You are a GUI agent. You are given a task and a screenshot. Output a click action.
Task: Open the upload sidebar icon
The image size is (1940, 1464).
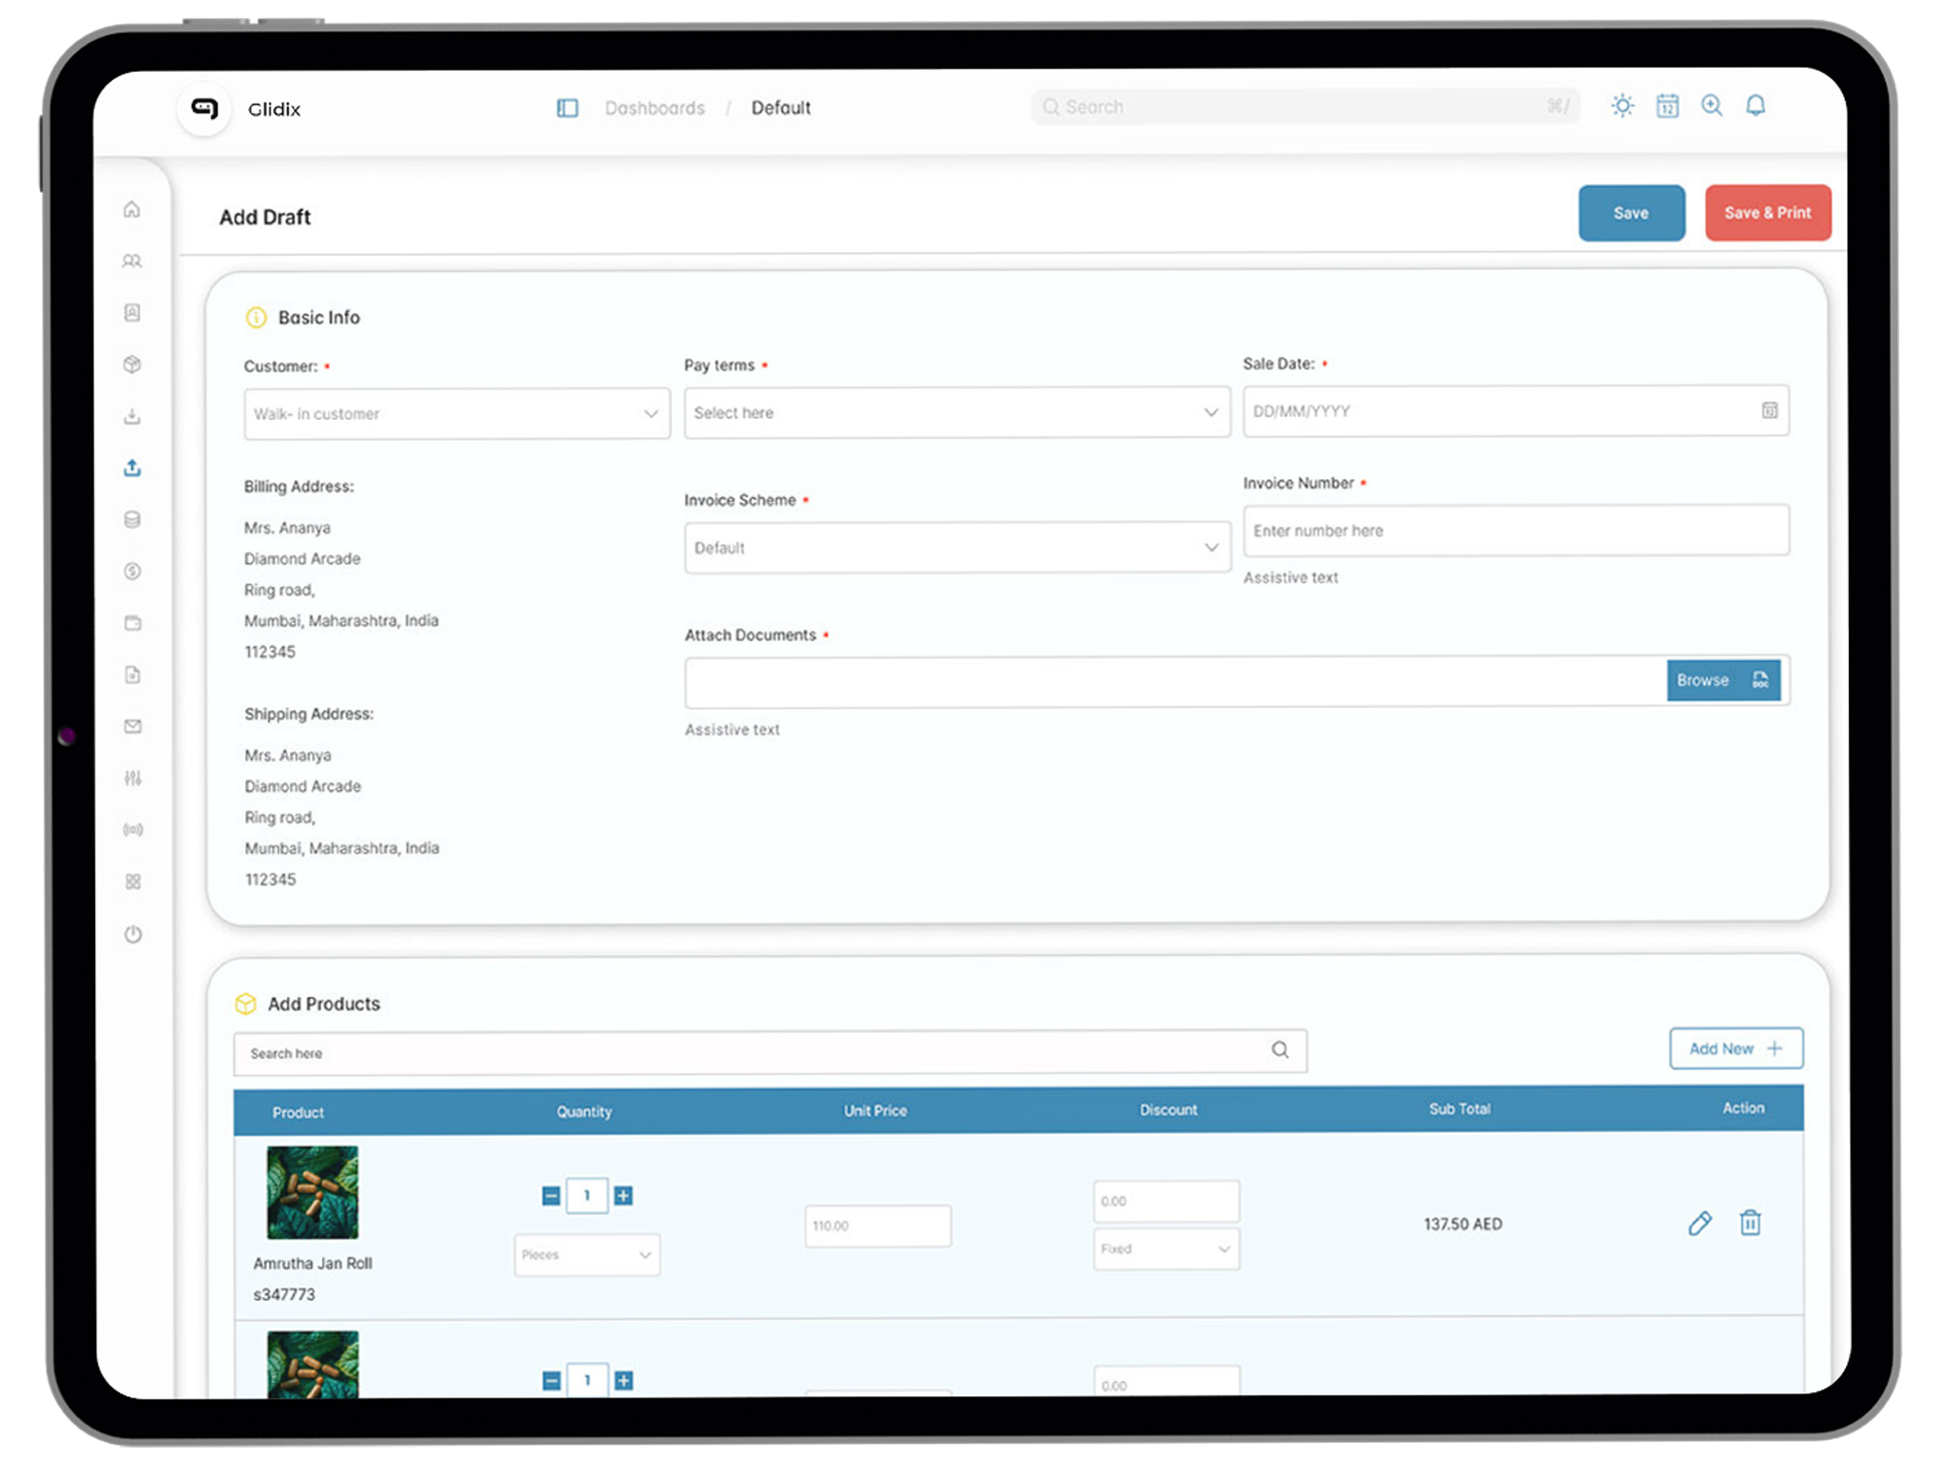132,467
